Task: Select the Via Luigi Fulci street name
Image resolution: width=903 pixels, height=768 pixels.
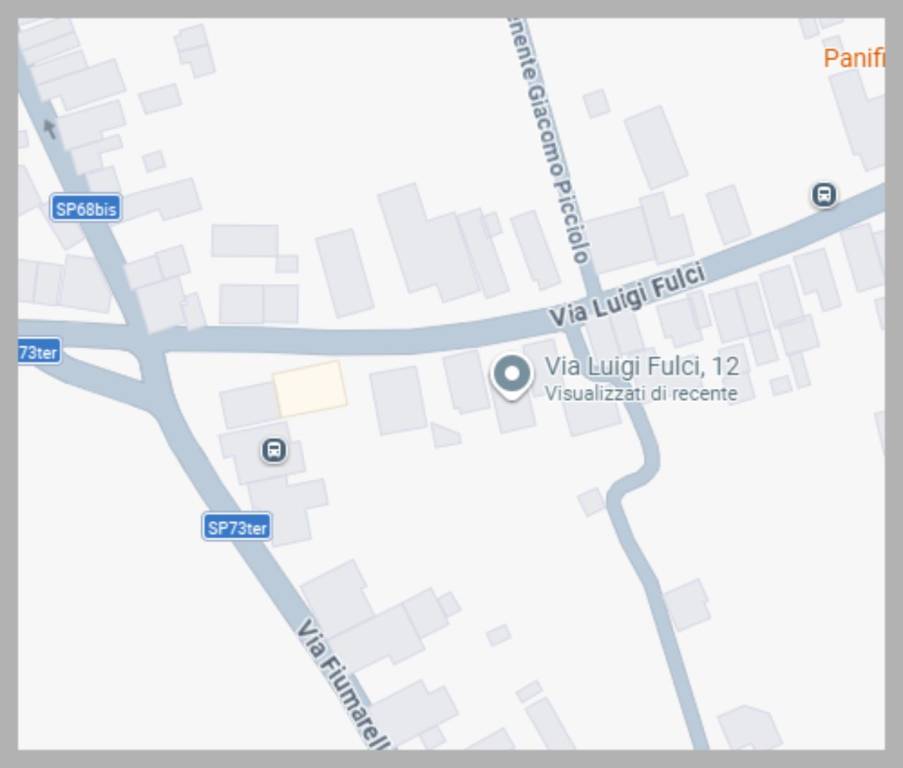Action: 627,295
